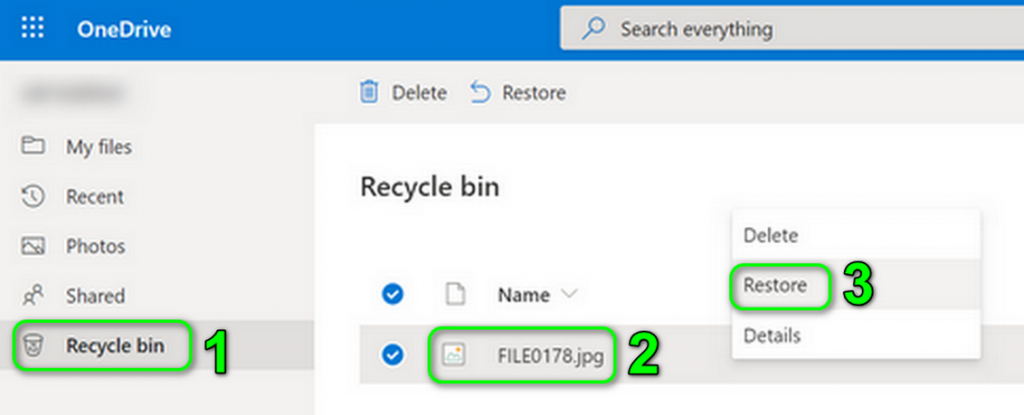Focus the Search everything field
This screenshot has width=1024, height=415.
pyautogui.click(x=792, y=29)
